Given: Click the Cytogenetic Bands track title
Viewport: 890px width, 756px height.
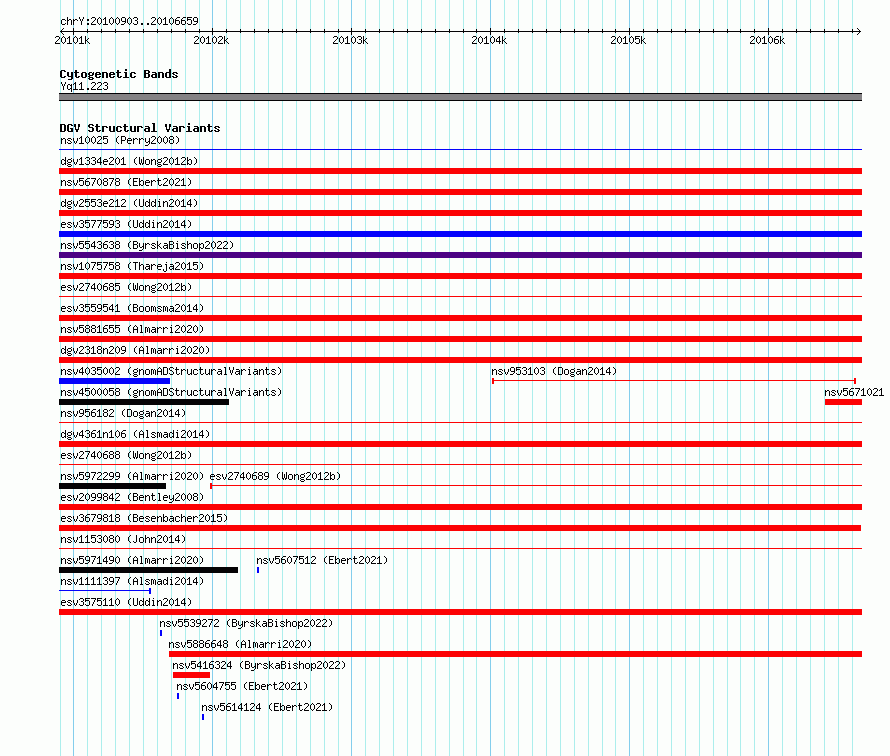Looking at the screenshot, I should [119, 74].
